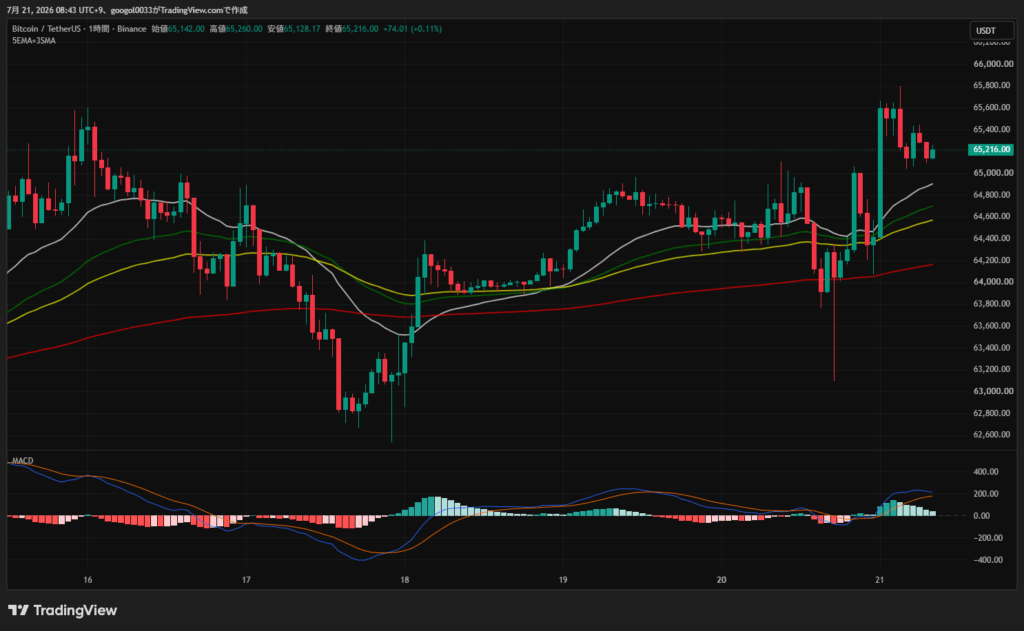Click the 高値 65,260.00 high value
The image size is (1024, 631).
[x=236, y=29]
